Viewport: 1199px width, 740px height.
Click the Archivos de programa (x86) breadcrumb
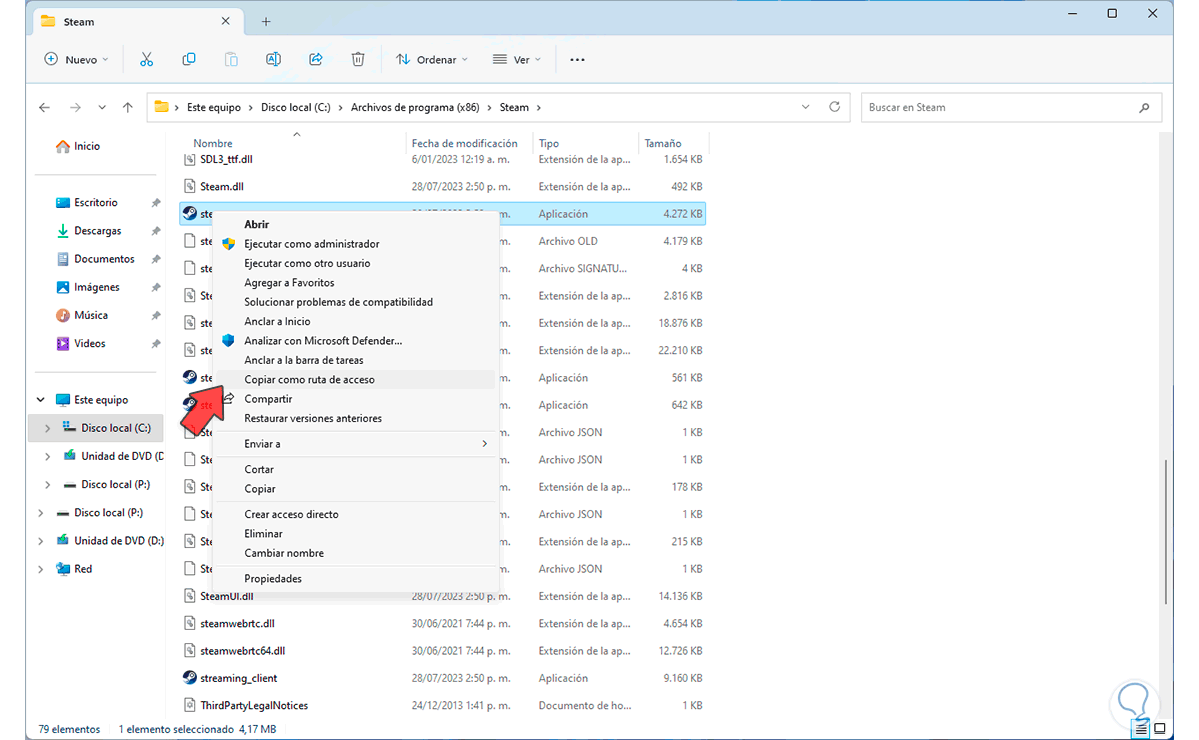tap(413, 107)
